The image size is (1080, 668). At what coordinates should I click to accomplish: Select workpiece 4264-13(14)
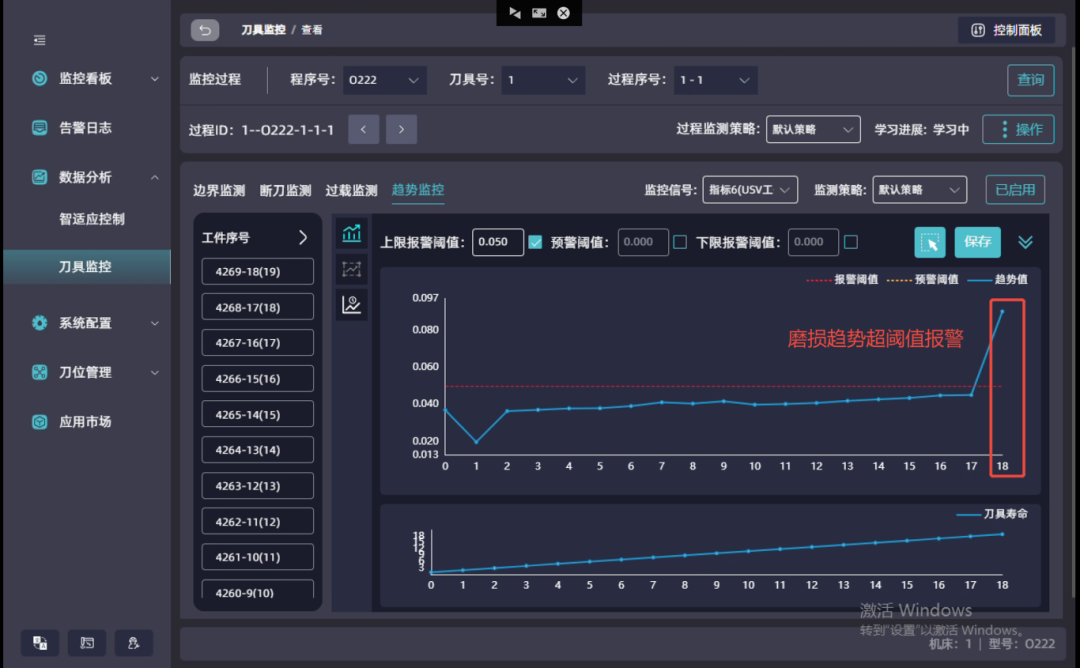[258, 450]
